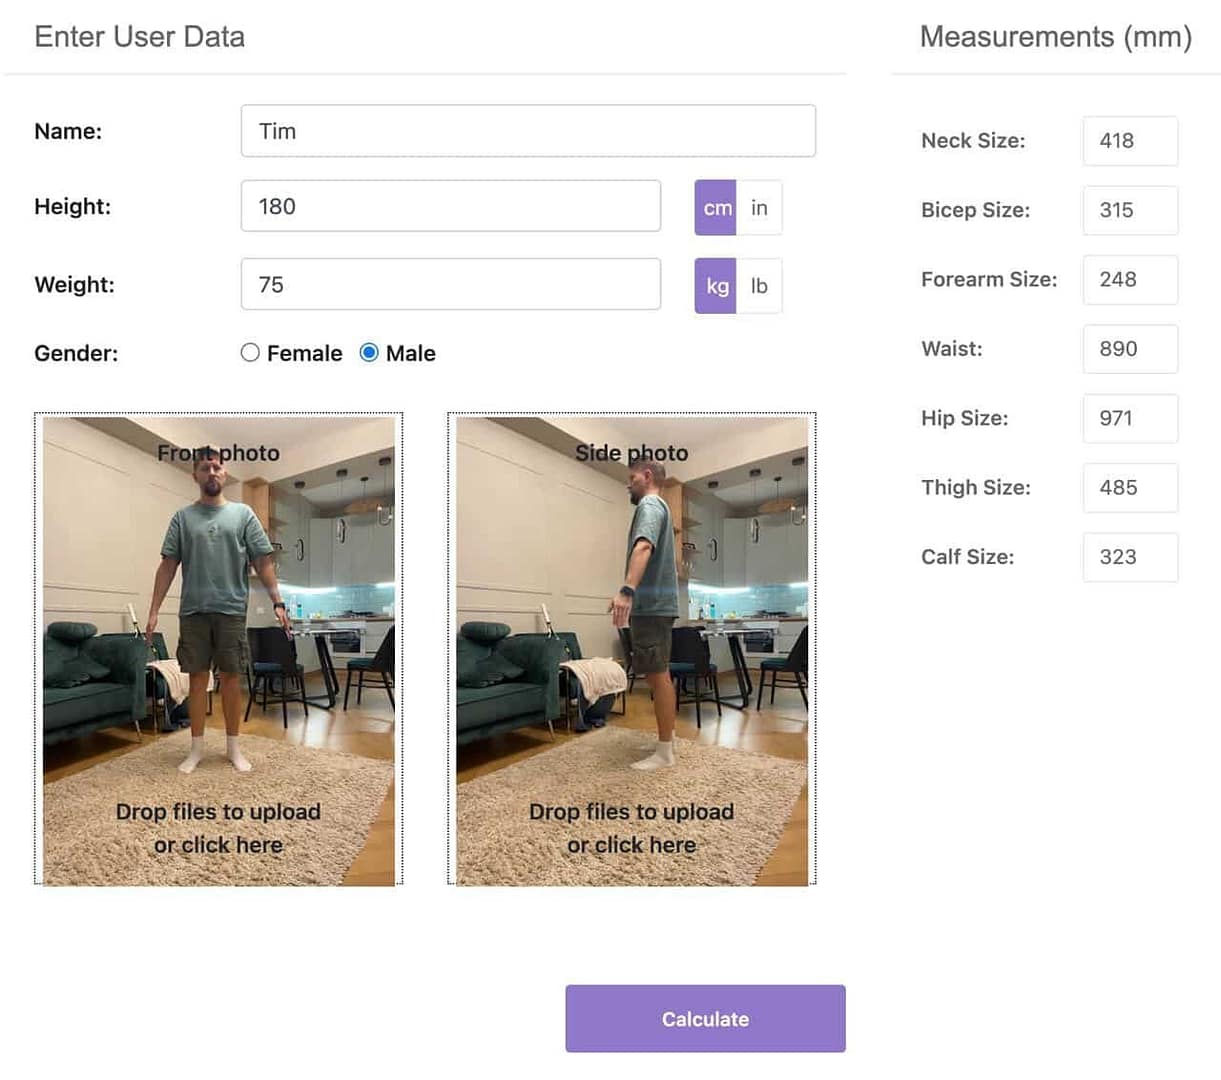This screenshot has width=1221, height=1080.
Task: Switch height unit to inches
Action: click(759, 208)
